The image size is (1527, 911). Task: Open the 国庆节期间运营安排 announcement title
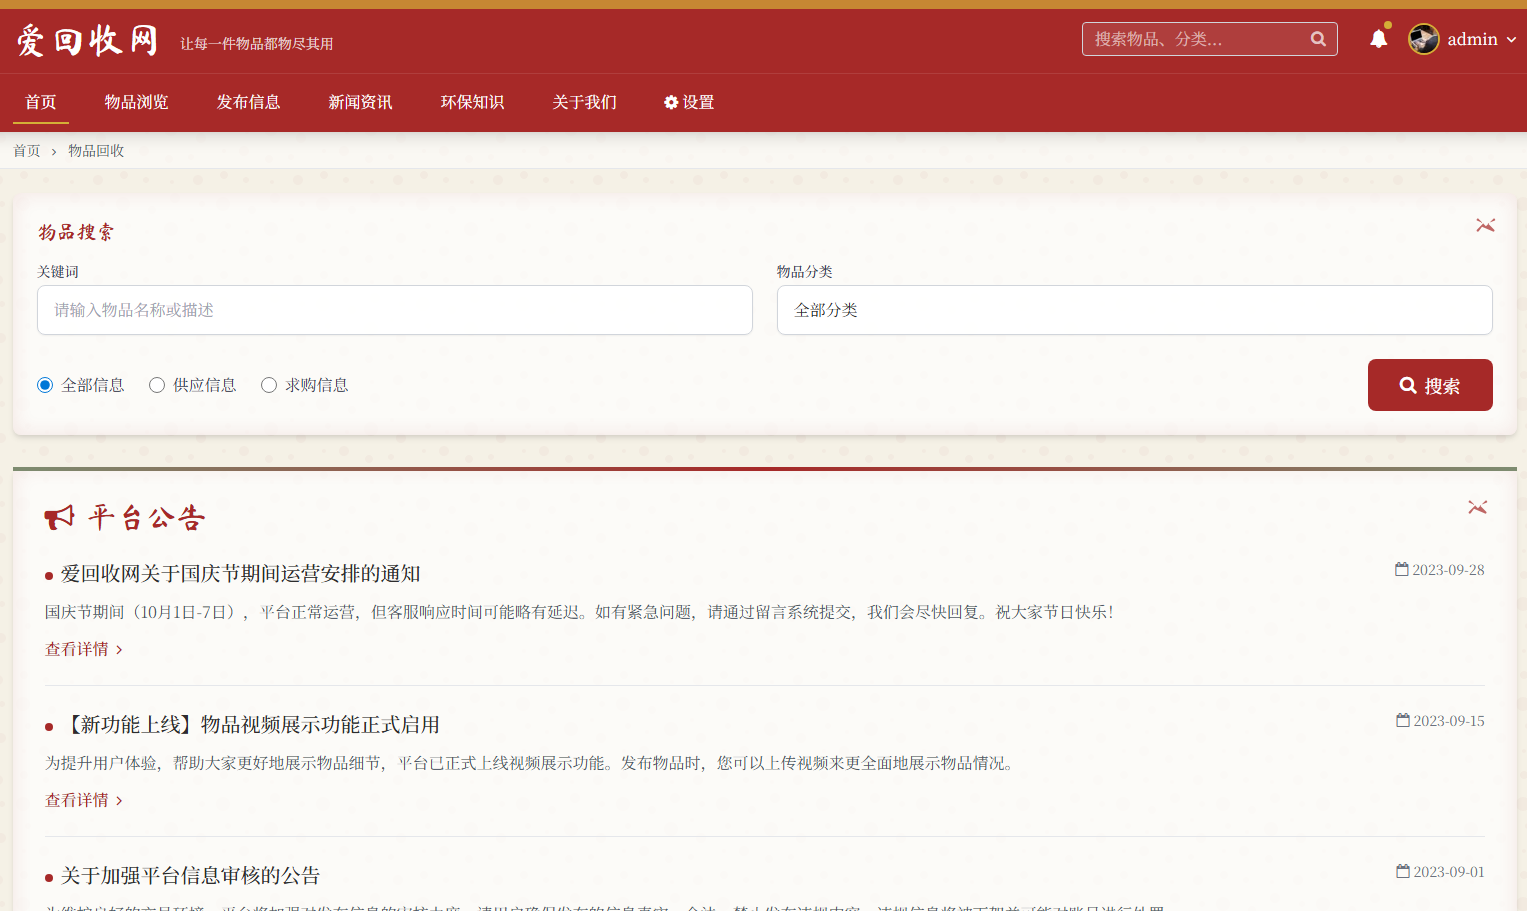pyautogui.click(x=241, y=574)
